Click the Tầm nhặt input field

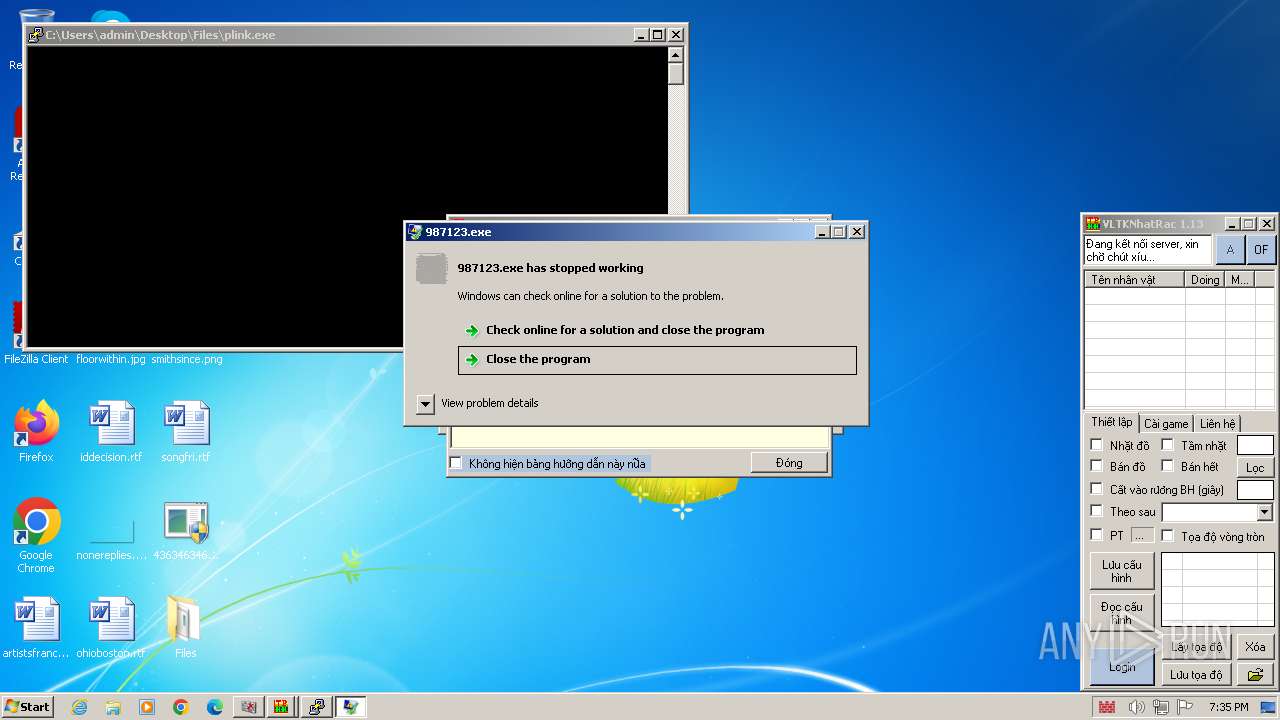click(1255, 446)
